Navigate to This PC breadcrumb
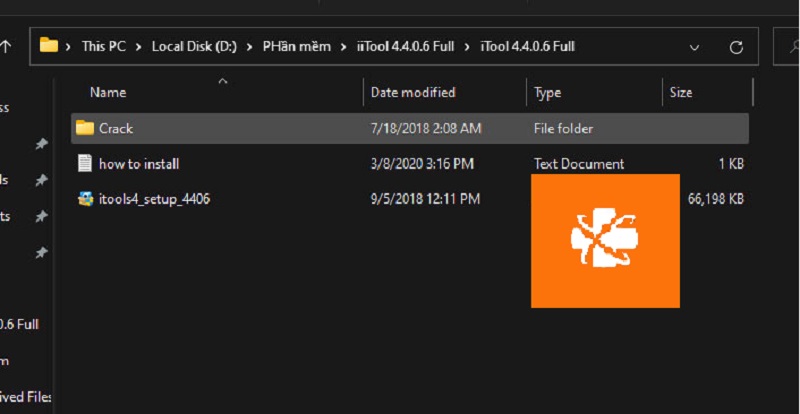Screen dimensions: 800x414 pos(104,46)
